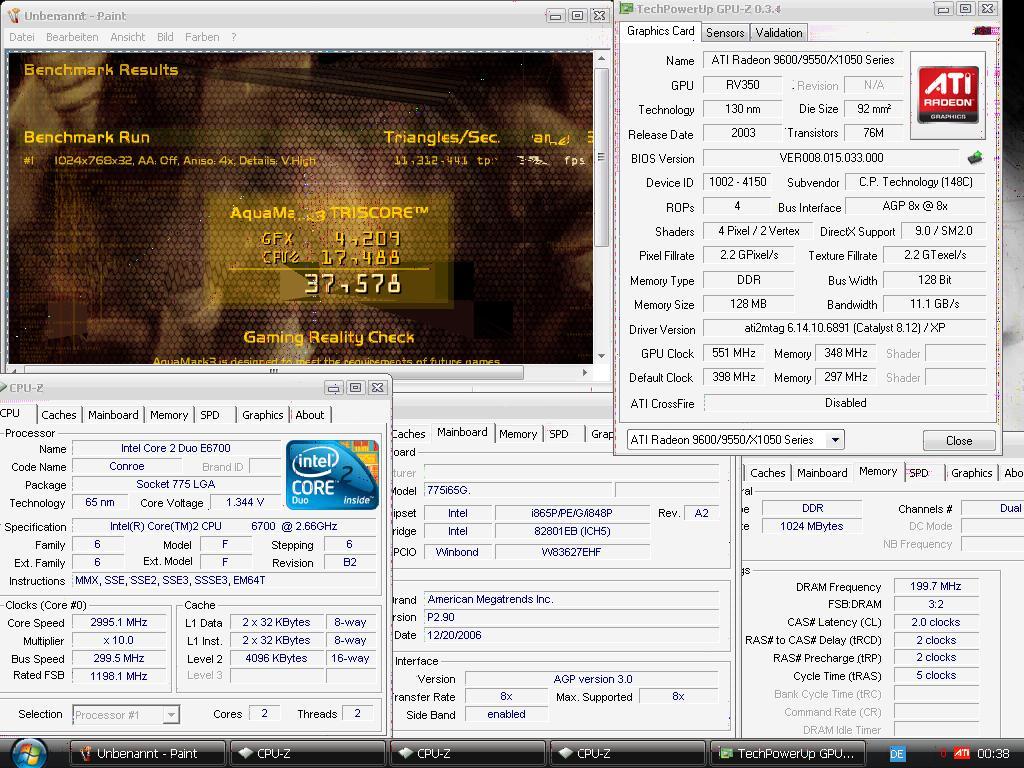Image resolution: width=1024 pixels, height=768 pixels.
Task: Click the Rated FSB 1198.1 MHz value
Action: [119, 676]
